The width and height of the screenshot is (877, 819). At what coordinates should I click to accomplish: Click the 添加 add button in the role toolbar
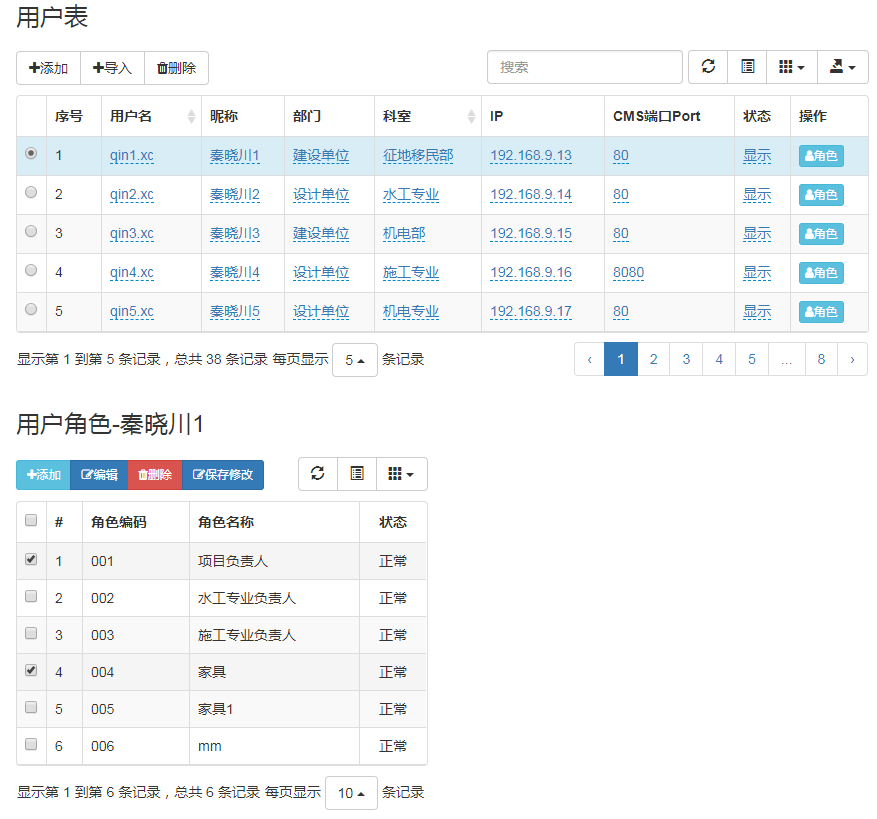42,474
